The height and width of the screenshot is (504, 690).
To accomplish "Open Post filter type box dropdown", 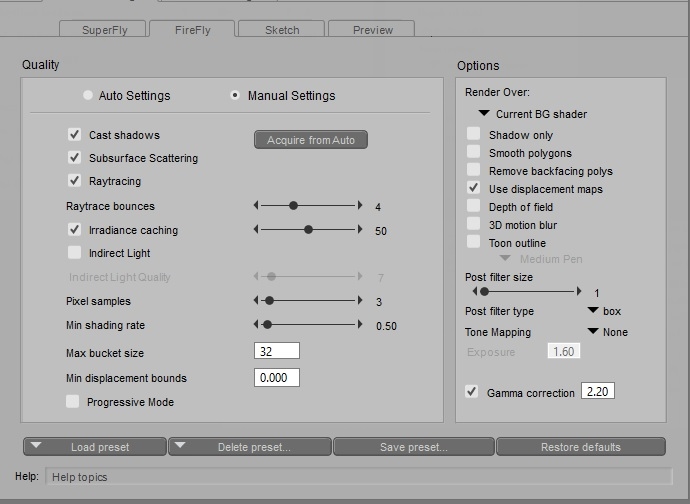I will (x=603, y=311).
